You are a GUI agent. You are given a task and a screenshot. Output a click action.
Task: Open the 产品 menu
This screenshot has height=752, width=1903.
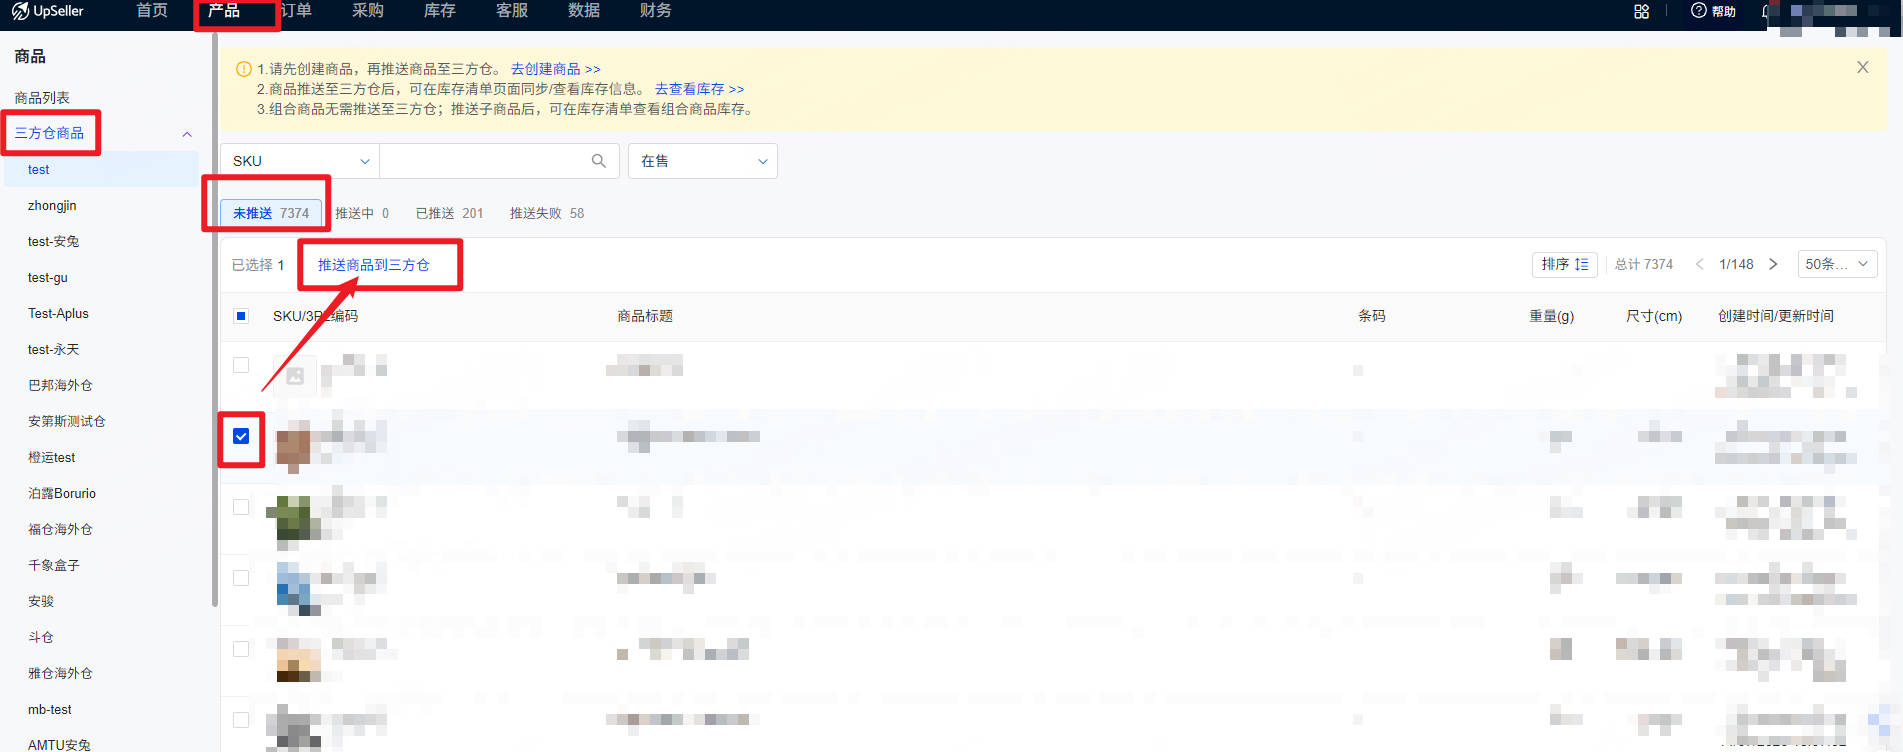click(x=224, y=11)
